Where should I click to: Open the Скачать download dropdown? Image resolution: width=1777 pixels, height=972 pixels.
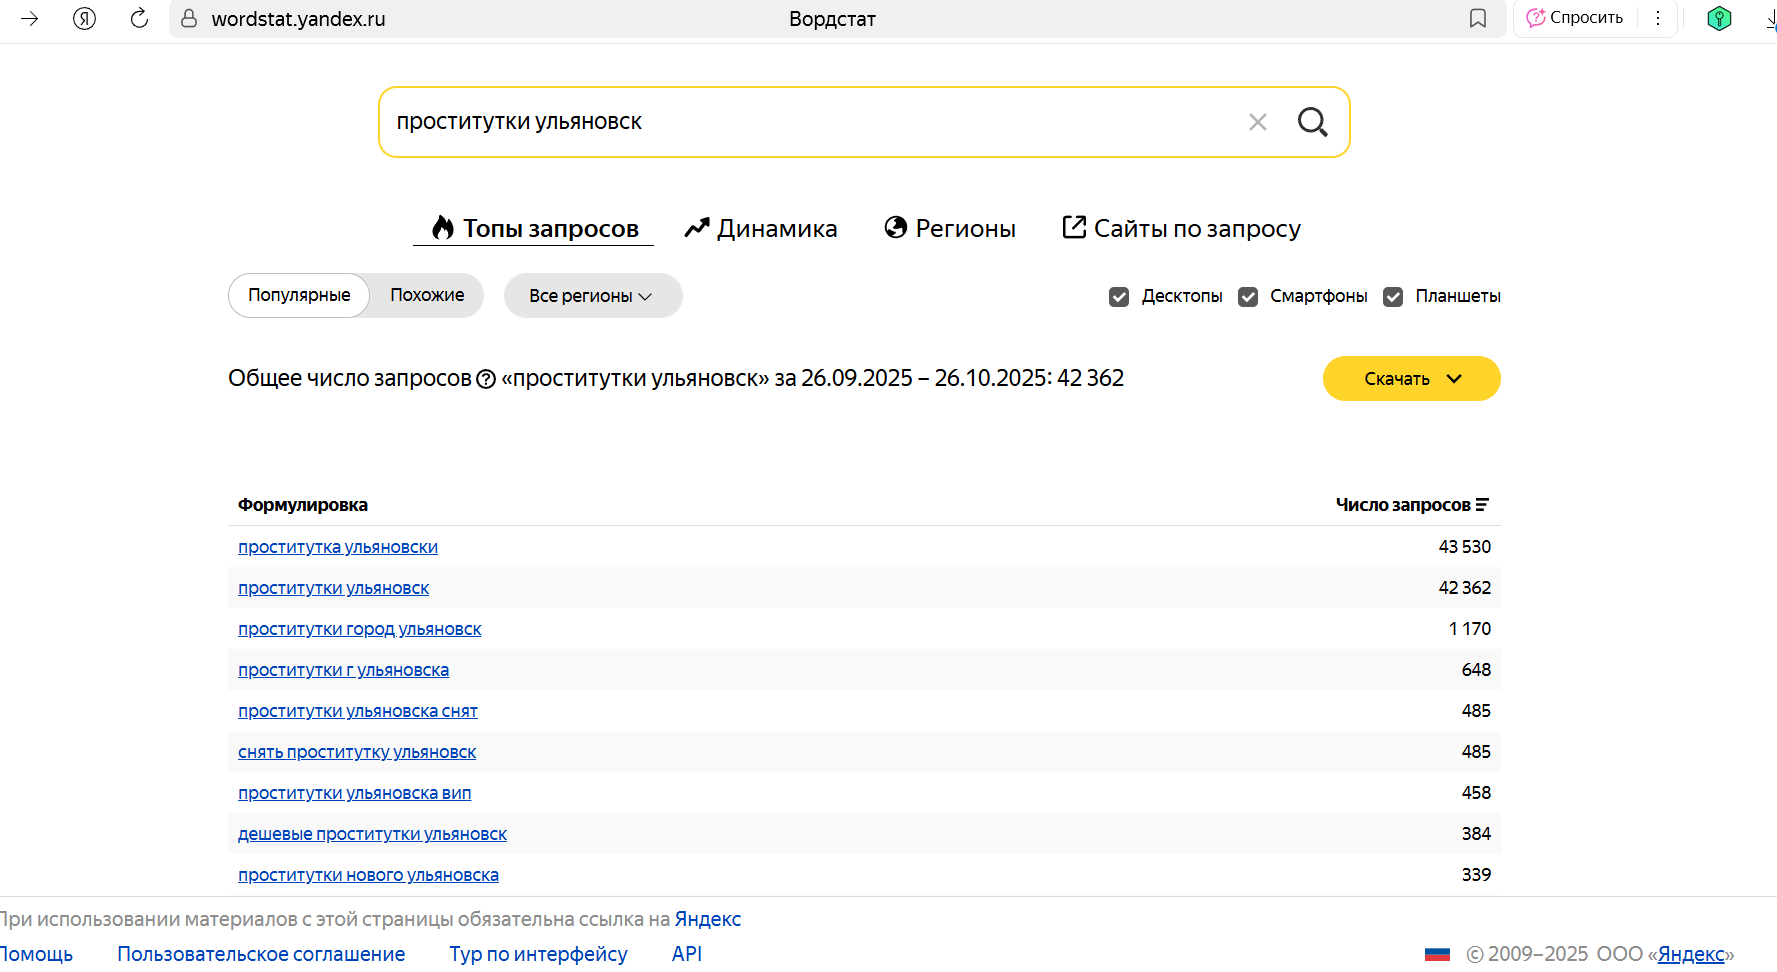[1411, 379]
